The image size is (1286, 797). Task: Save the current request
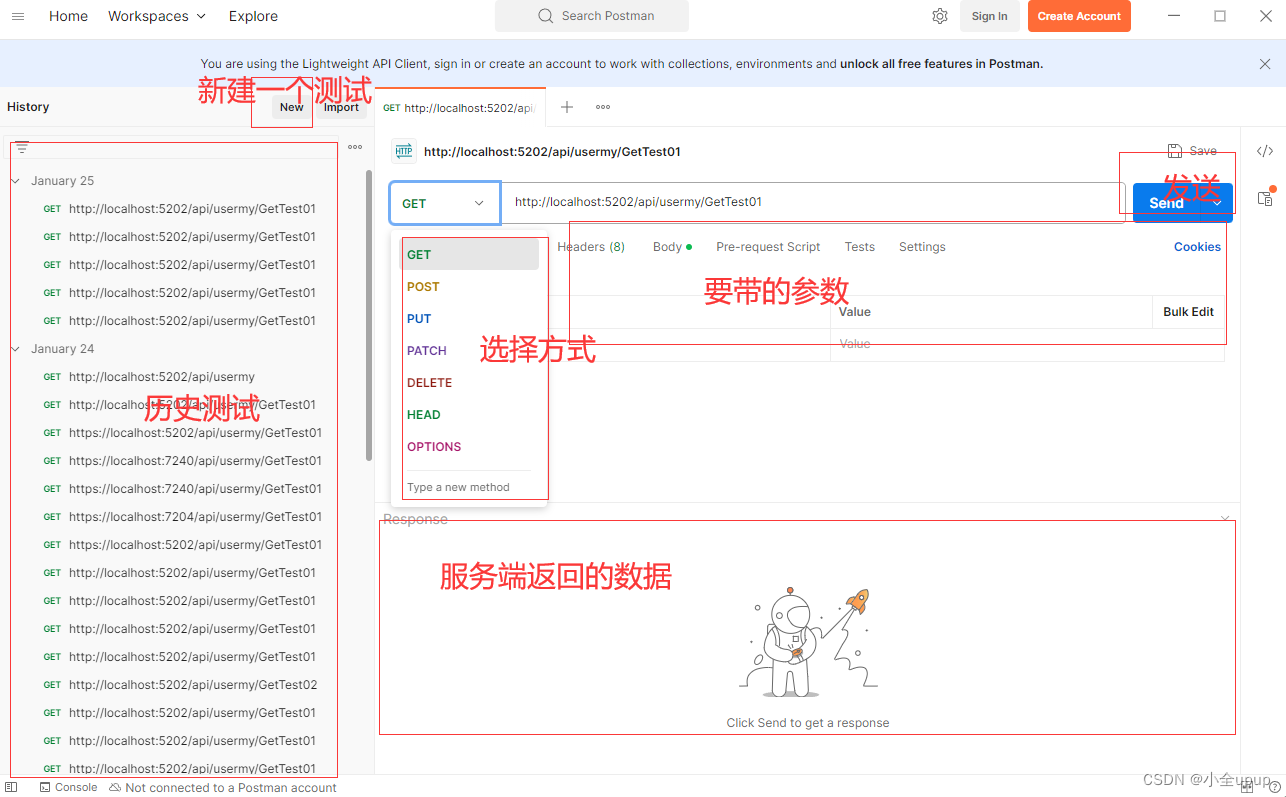1192,151
